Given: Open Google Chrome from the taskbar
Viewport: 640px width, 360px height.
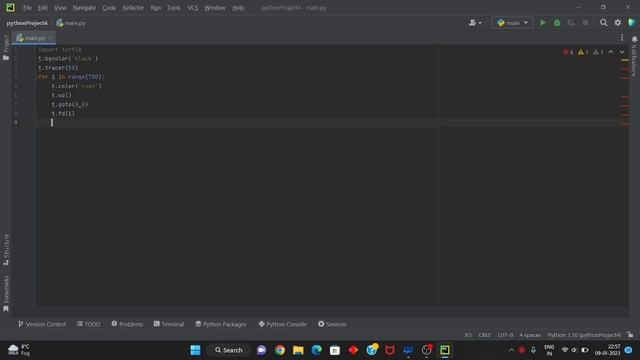Looking at the screenshot, I should 280,350.
